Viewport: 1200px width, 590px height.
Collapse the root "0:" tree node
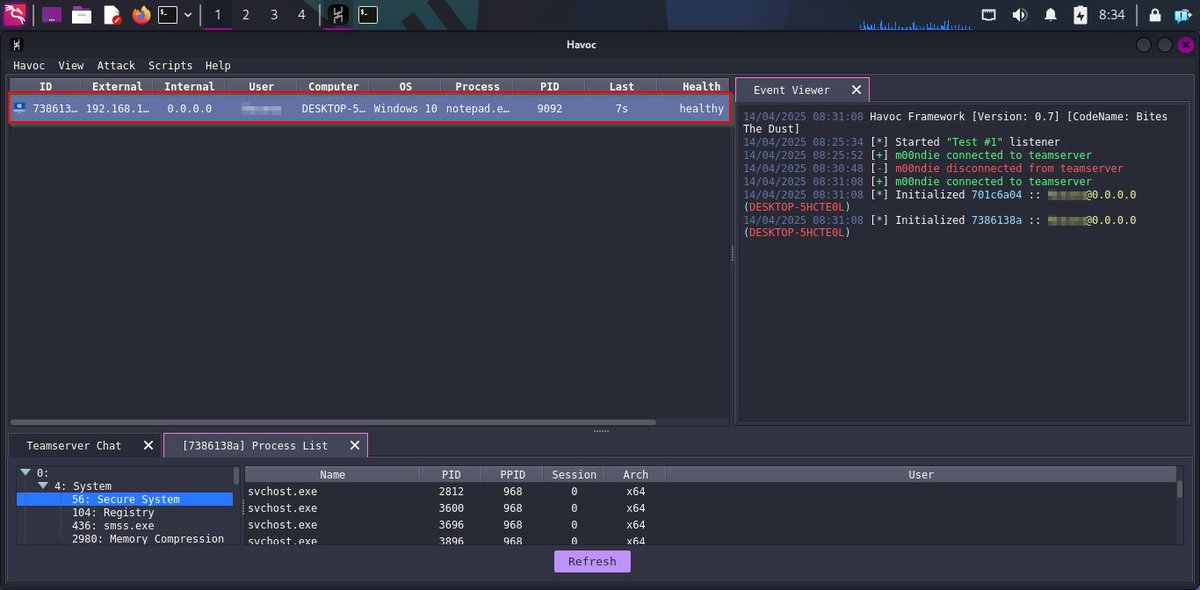tap(24, 471)
